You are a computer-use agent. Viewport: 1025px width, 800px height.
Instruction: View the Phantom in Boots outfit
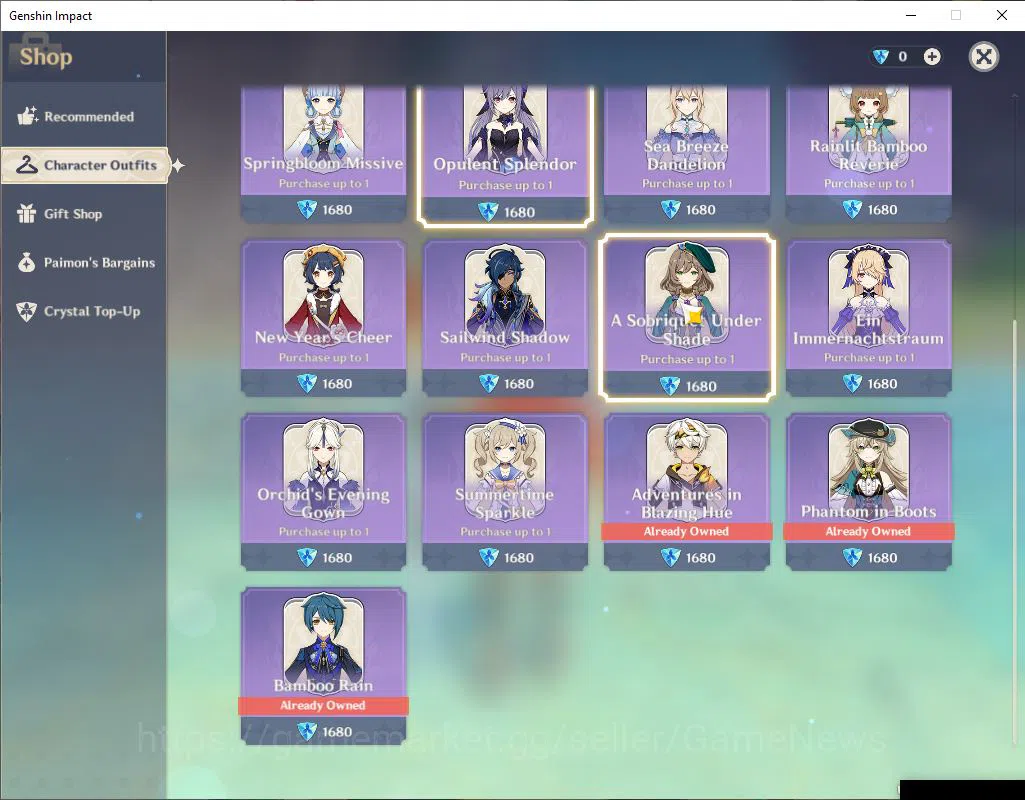[868, 492]
